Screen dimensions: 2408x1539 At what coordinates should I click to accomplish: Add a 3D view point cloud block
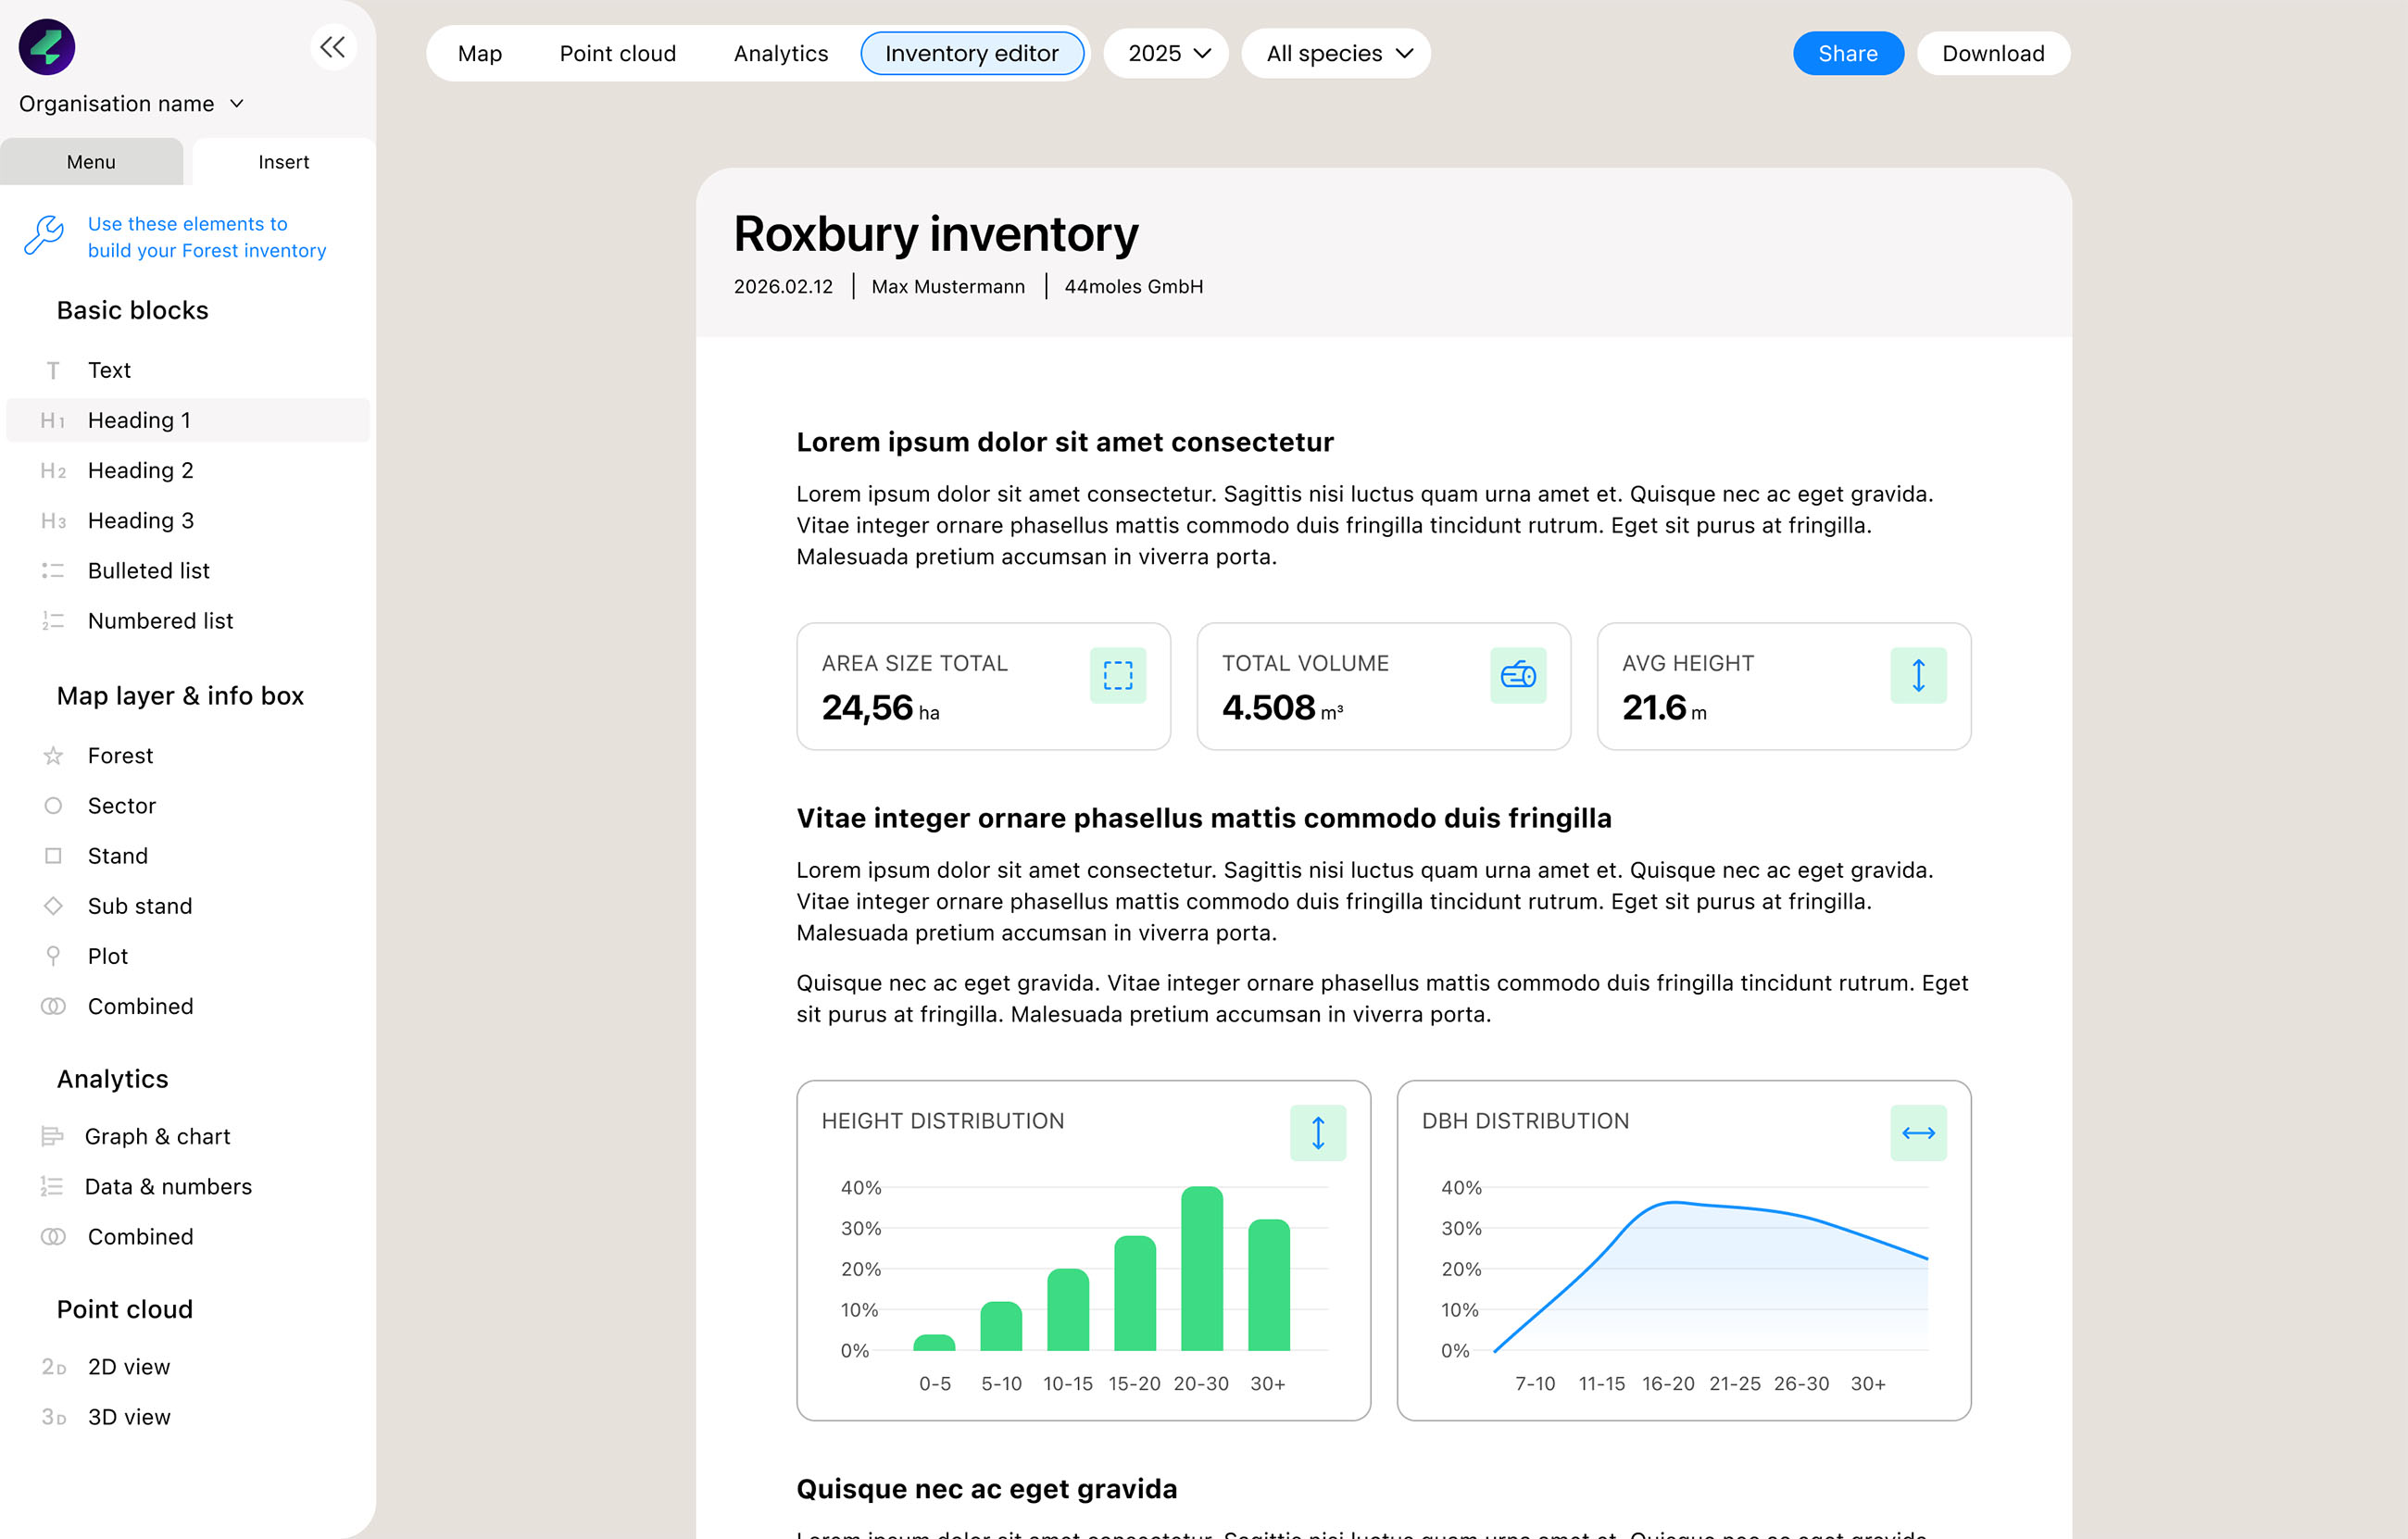tap(129, 1416)
